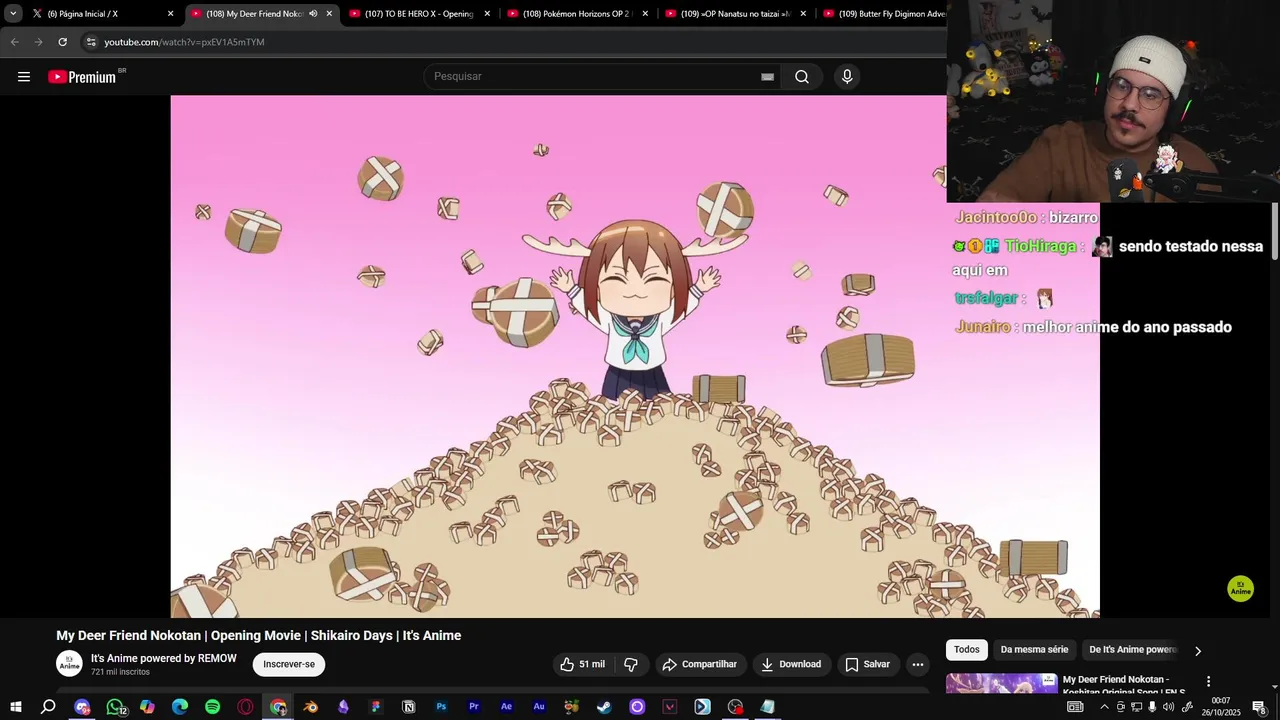This screenshot has width=1280, height=720.
Task: Open the YouTube guide hamburger menu
Action: tap(24, 77)
